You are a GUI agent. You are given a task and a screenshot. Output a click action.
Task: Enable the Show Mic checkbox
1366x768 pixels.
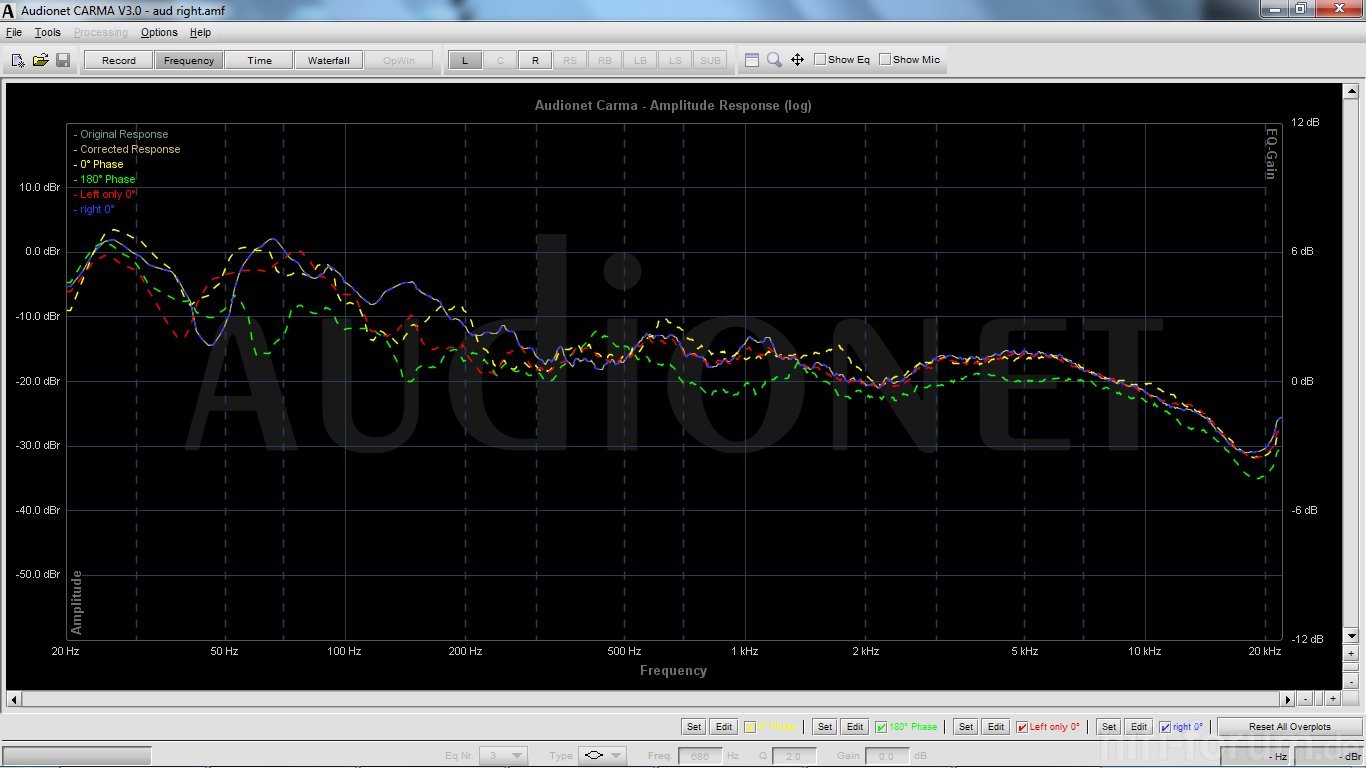pyautogui.click(x=885, y=60)
